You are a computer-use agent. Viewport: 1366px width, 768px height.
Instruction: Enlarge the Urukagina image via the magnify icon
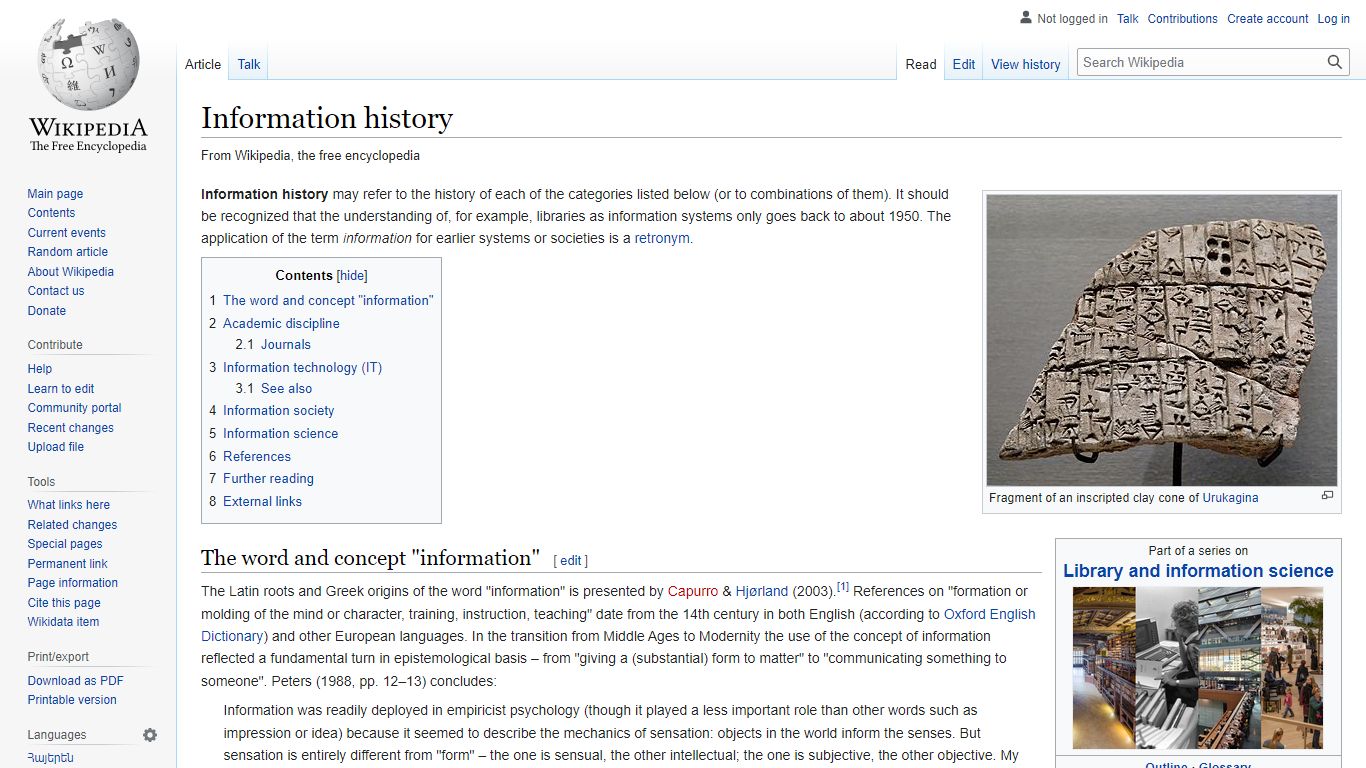tap(1327, 496)
